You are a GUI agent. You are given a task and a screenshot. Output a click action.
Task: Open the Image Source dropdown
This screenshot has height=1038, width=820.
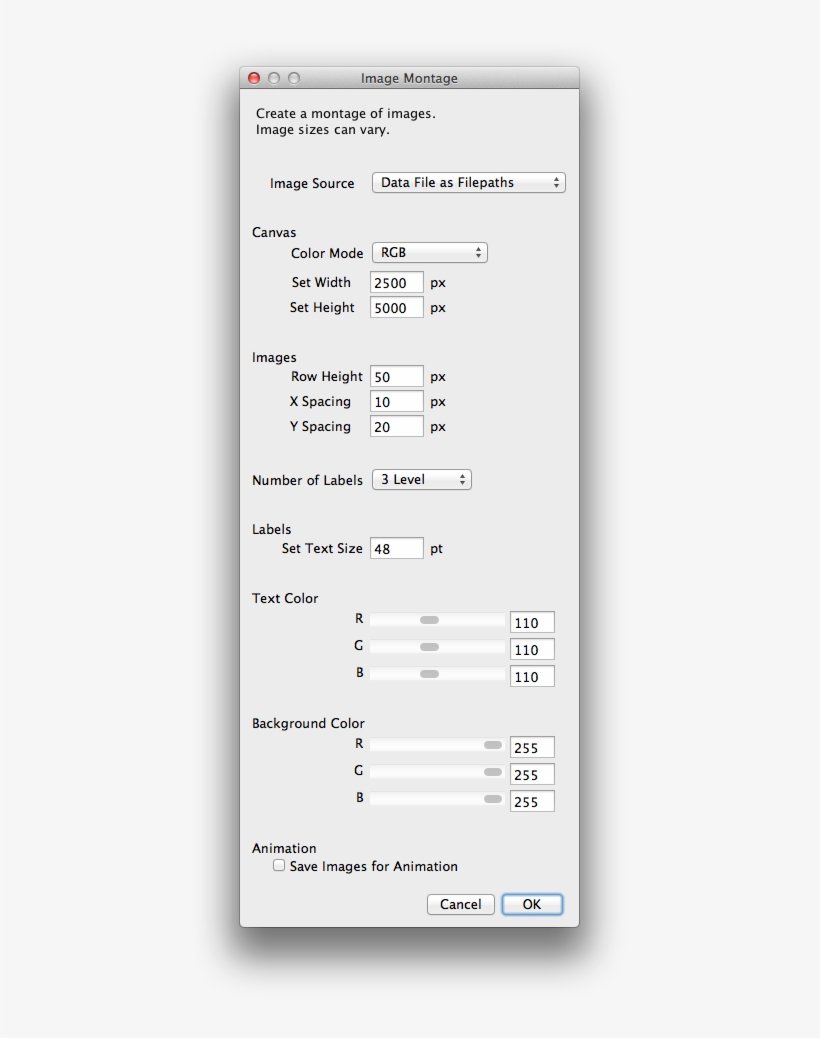[x=469, y=183]
